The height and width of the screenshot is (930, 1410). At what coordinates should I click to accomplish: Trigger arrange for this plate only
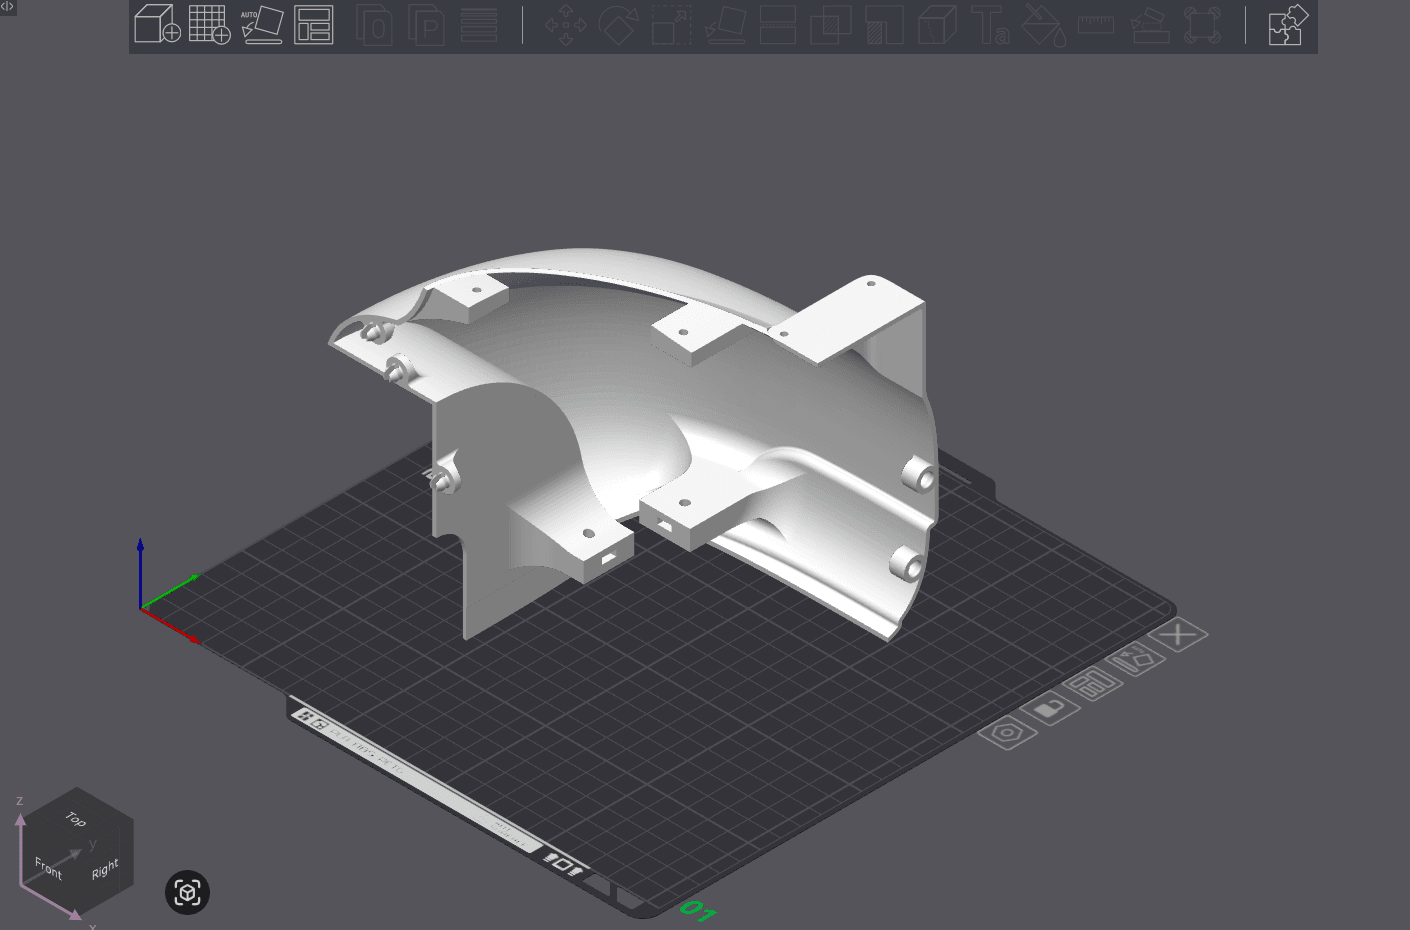tap(1094, 683)
